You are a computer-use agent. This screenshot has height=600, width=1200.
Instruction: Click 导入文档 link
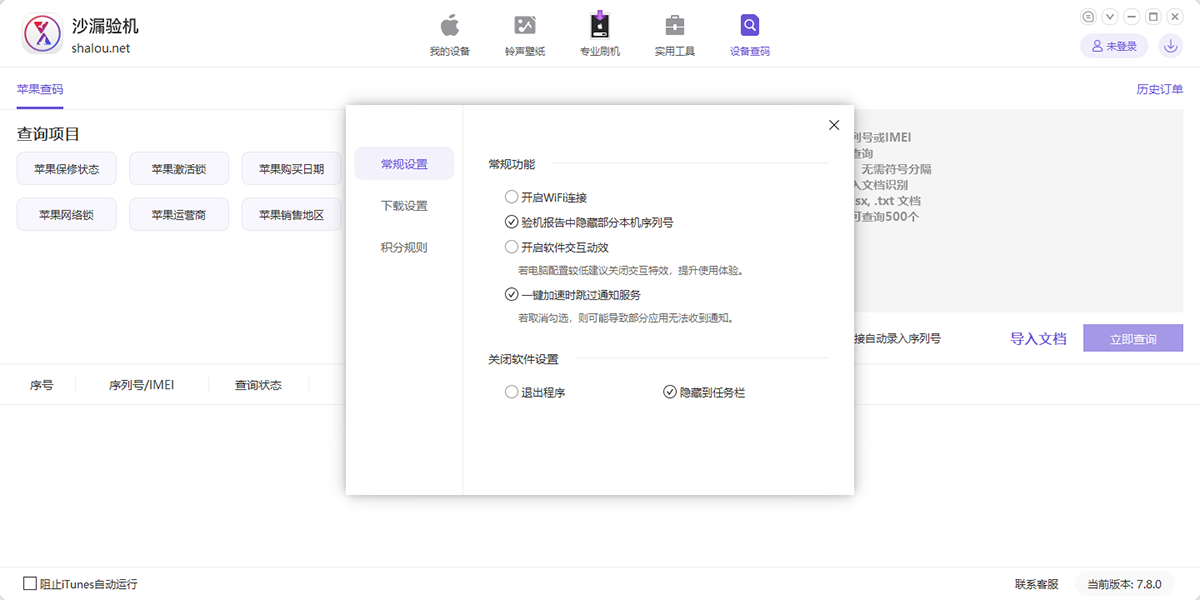1038,339
